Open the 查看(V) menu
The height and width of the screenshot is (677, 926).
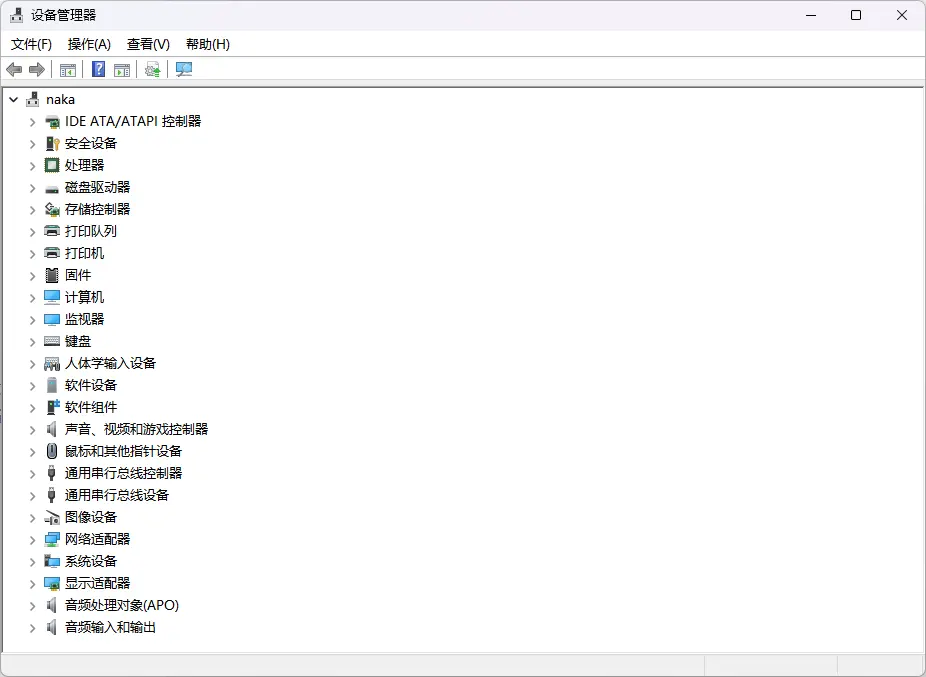(x=148, y=44)
